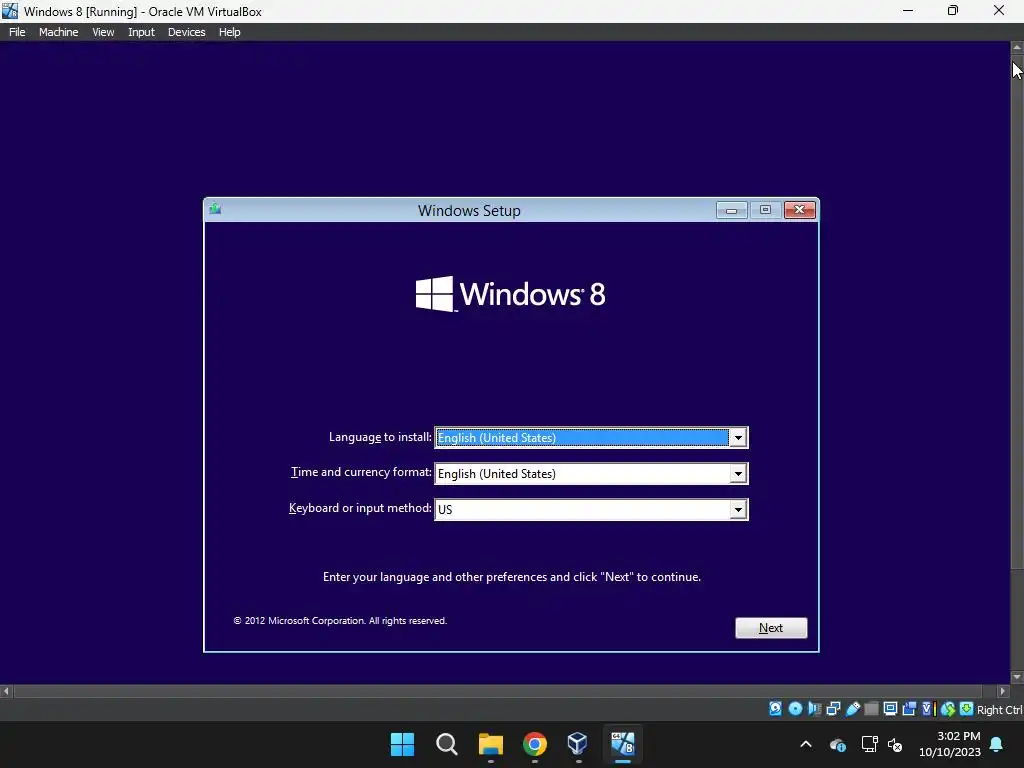Screen dimensions: 1024x768
Task: Click the horizontal scrollbar right arrow
Action: tap(1002, 690)
